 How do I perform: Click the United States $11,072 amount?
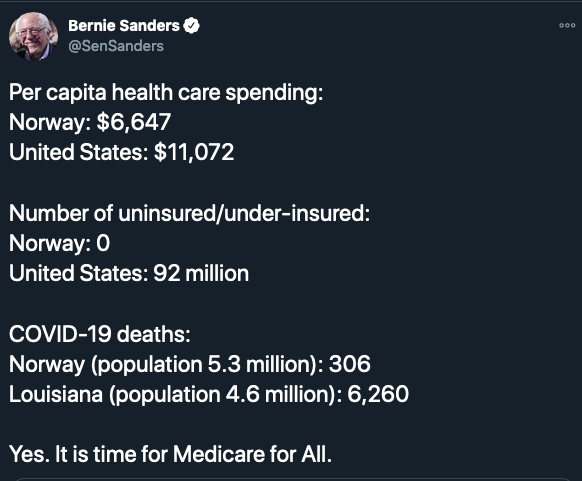(194, 152)
